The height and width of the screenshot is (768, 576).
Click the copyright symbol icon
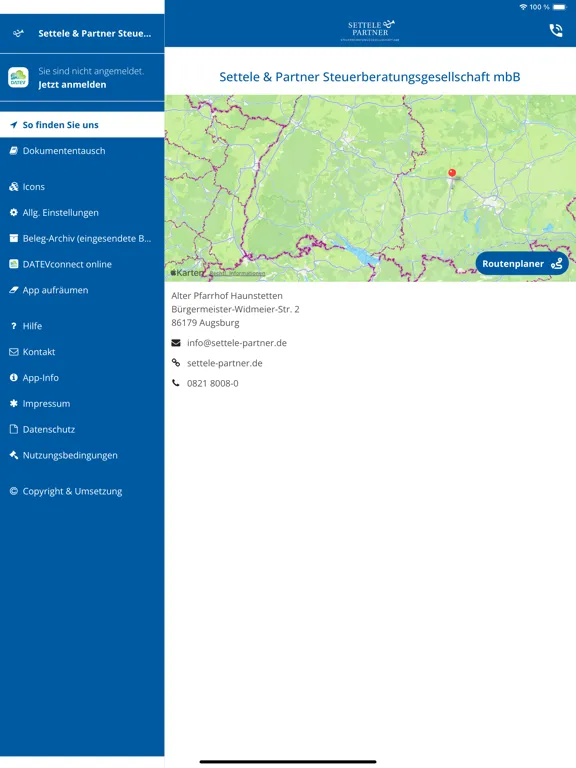(14, 491)
